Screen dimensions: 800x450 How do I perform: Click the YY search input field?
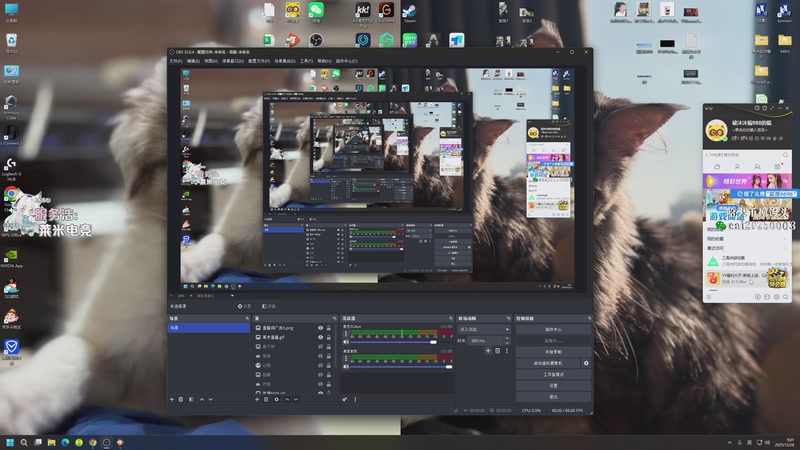pyautogui.click(x=745, y=155)
